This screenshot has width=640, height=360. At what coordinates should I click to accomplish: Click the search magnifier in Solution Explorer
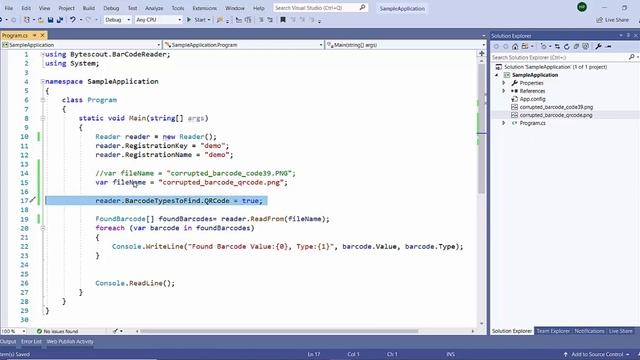631,57
